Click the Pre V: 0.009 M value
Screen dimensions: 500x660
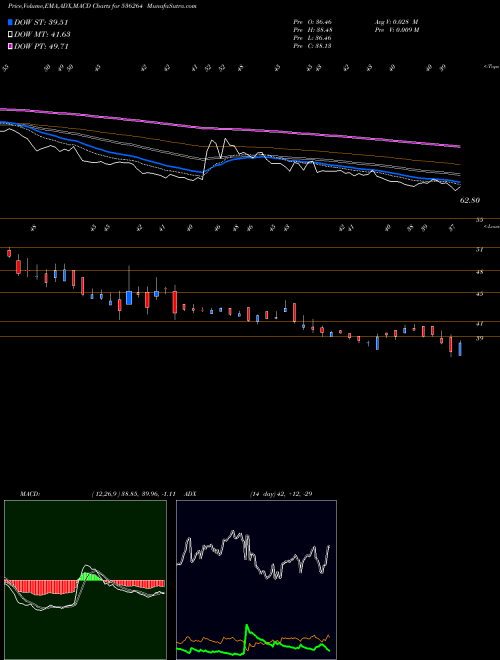coord(396,30)
